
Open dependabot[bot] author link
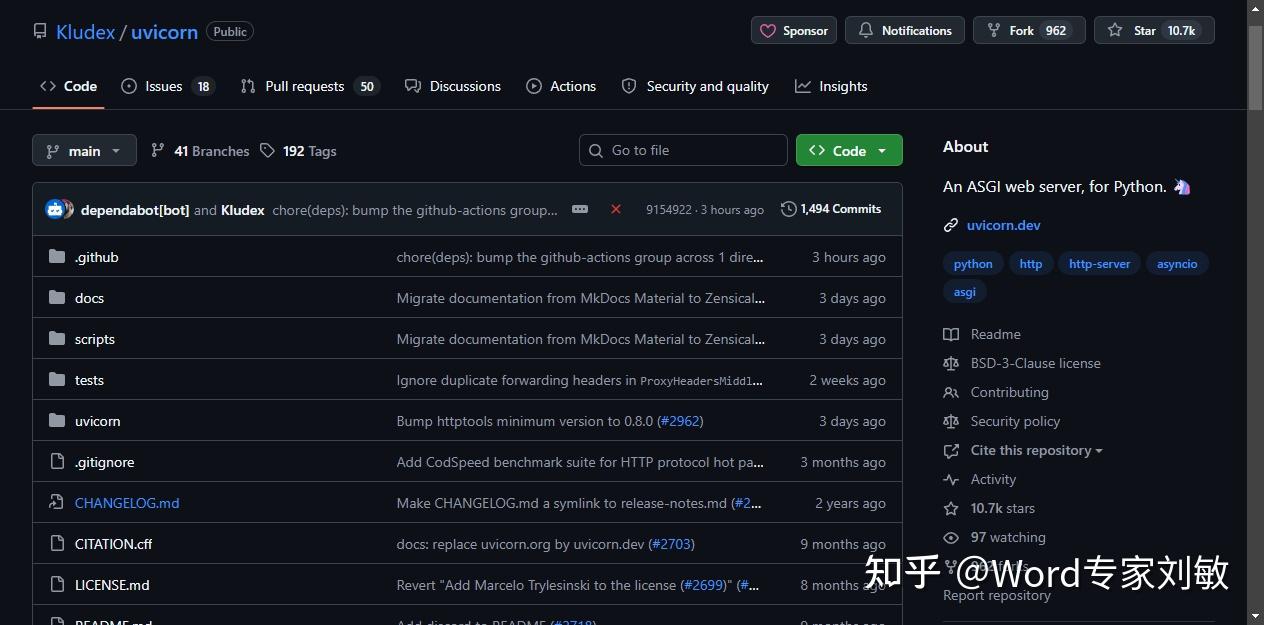(135, 210)
